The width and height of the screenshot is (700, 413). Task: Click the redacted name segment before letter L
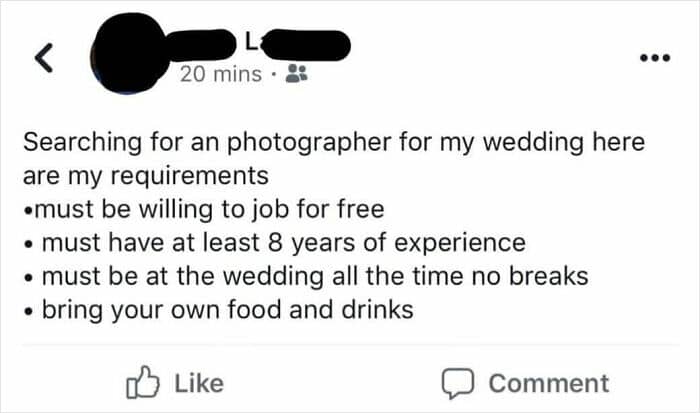point(201,45)
